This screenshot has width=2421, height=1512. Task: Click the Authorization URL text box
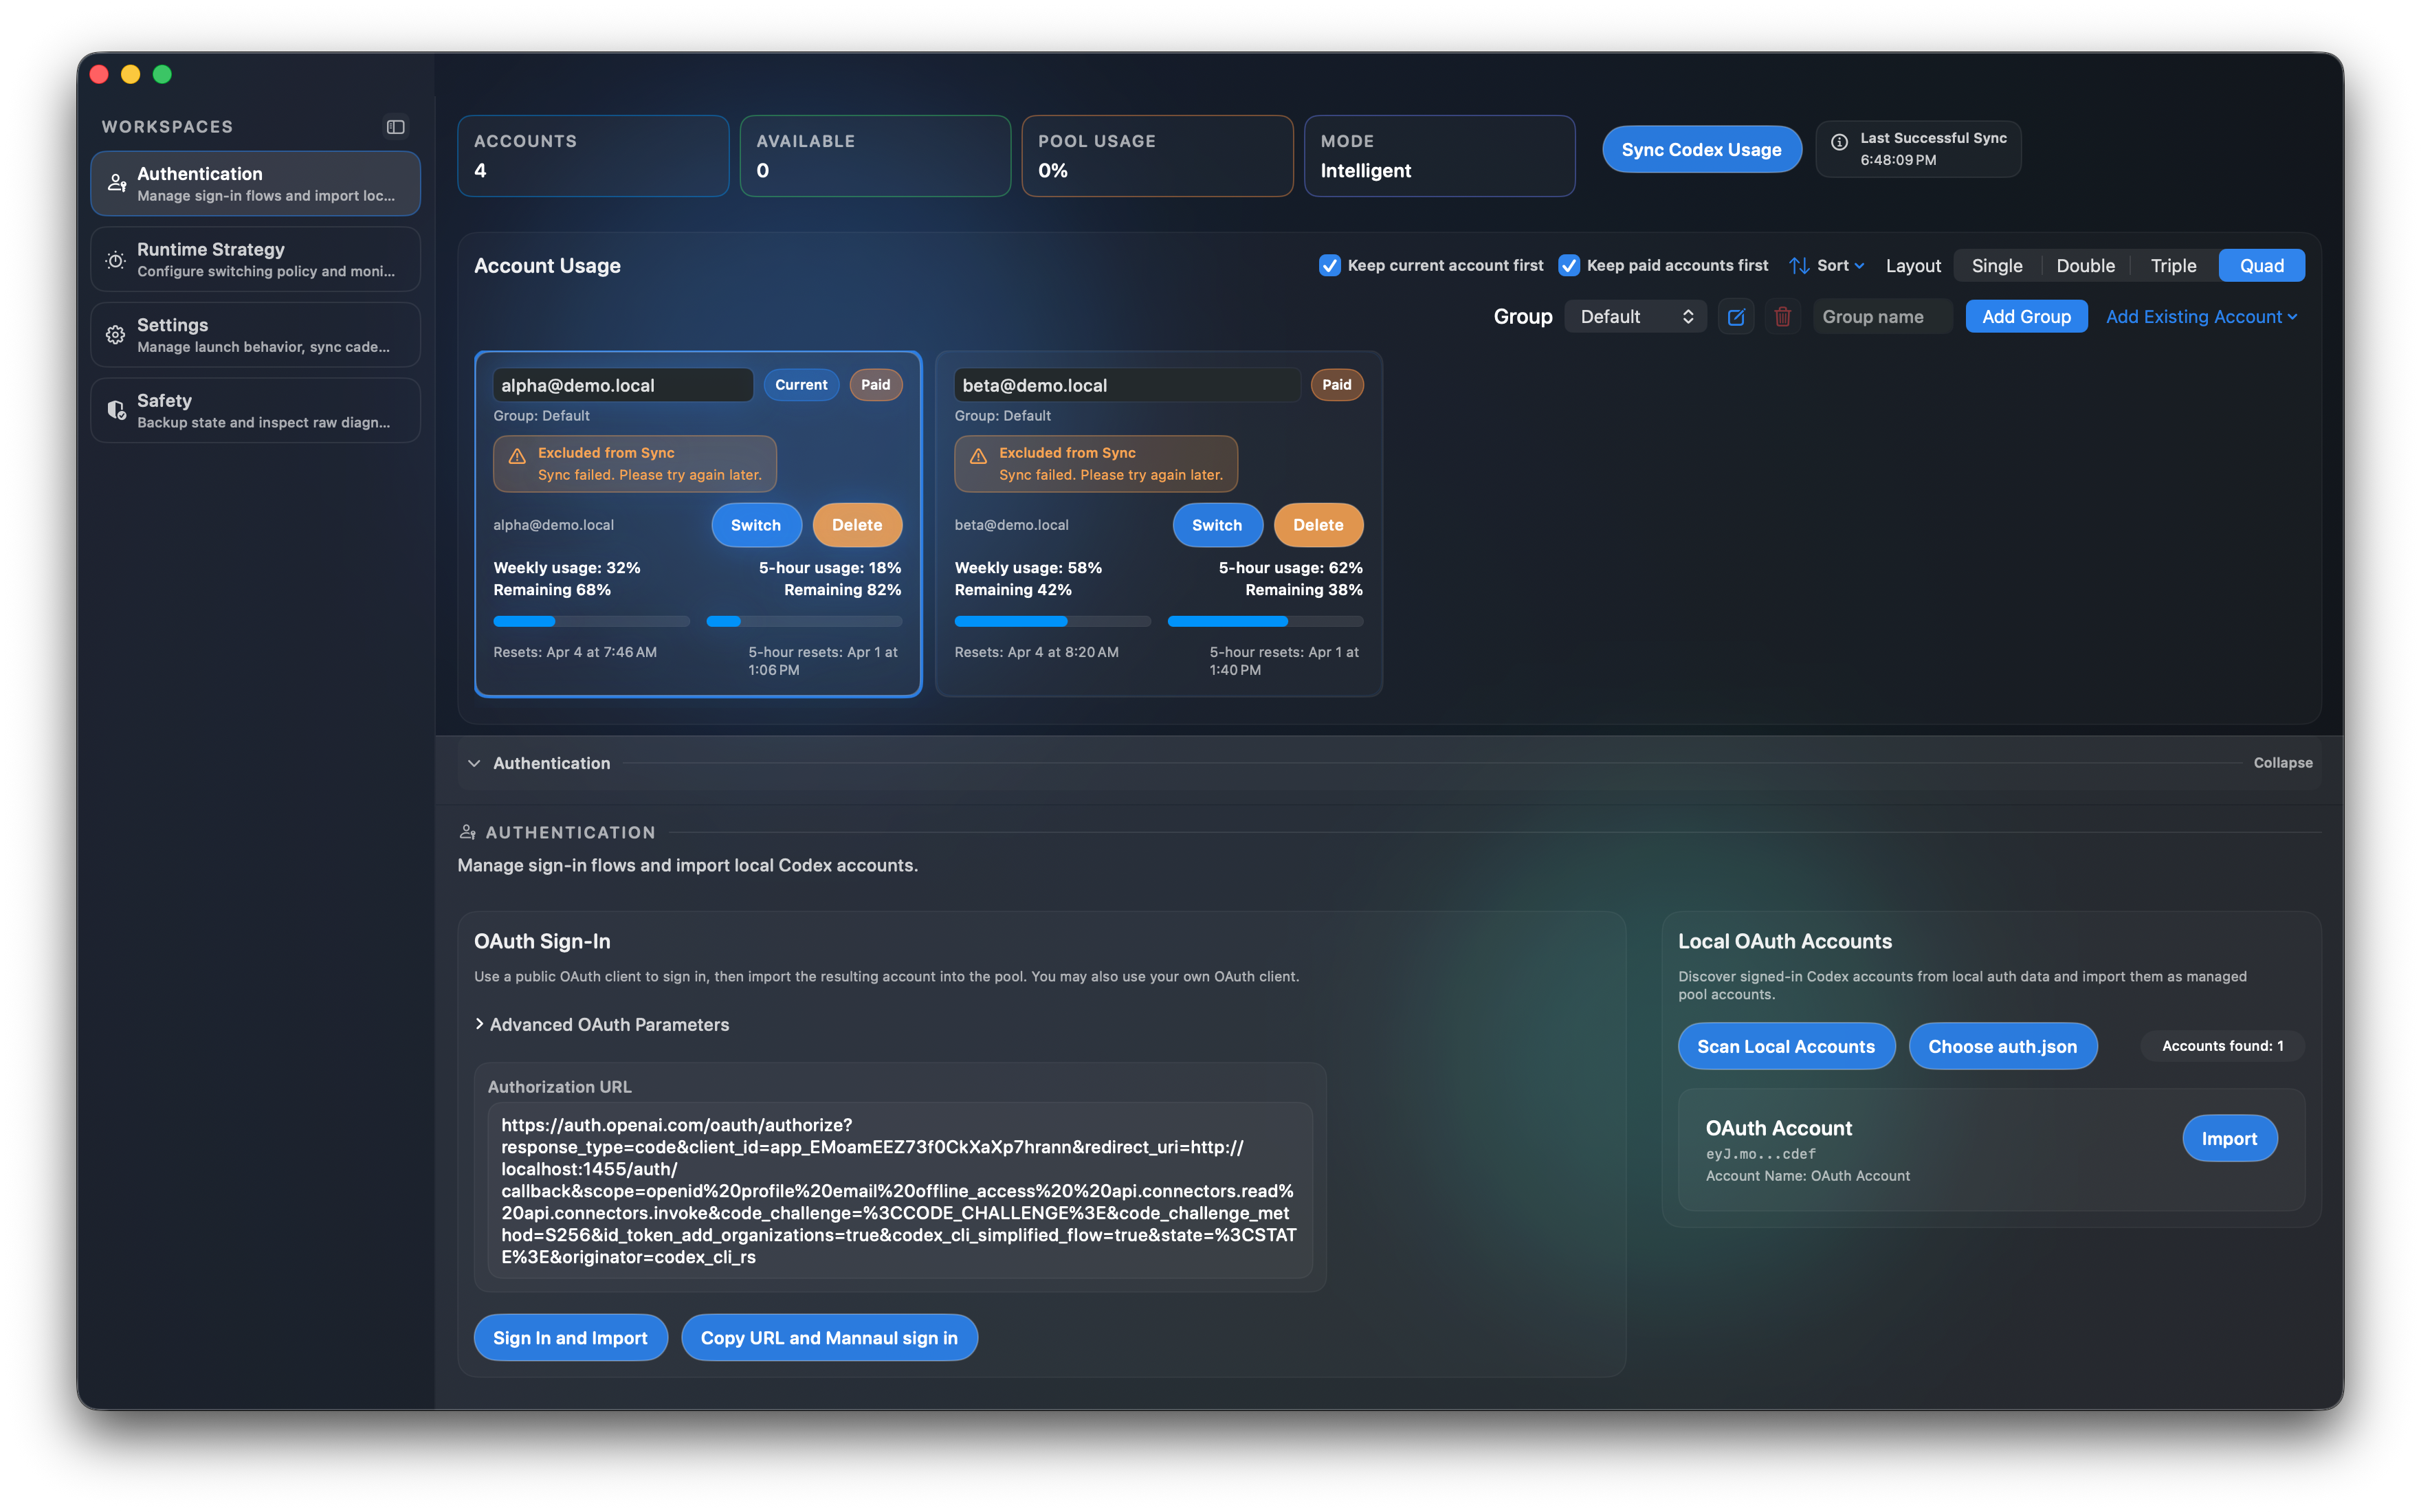[x=900, y=1191]
